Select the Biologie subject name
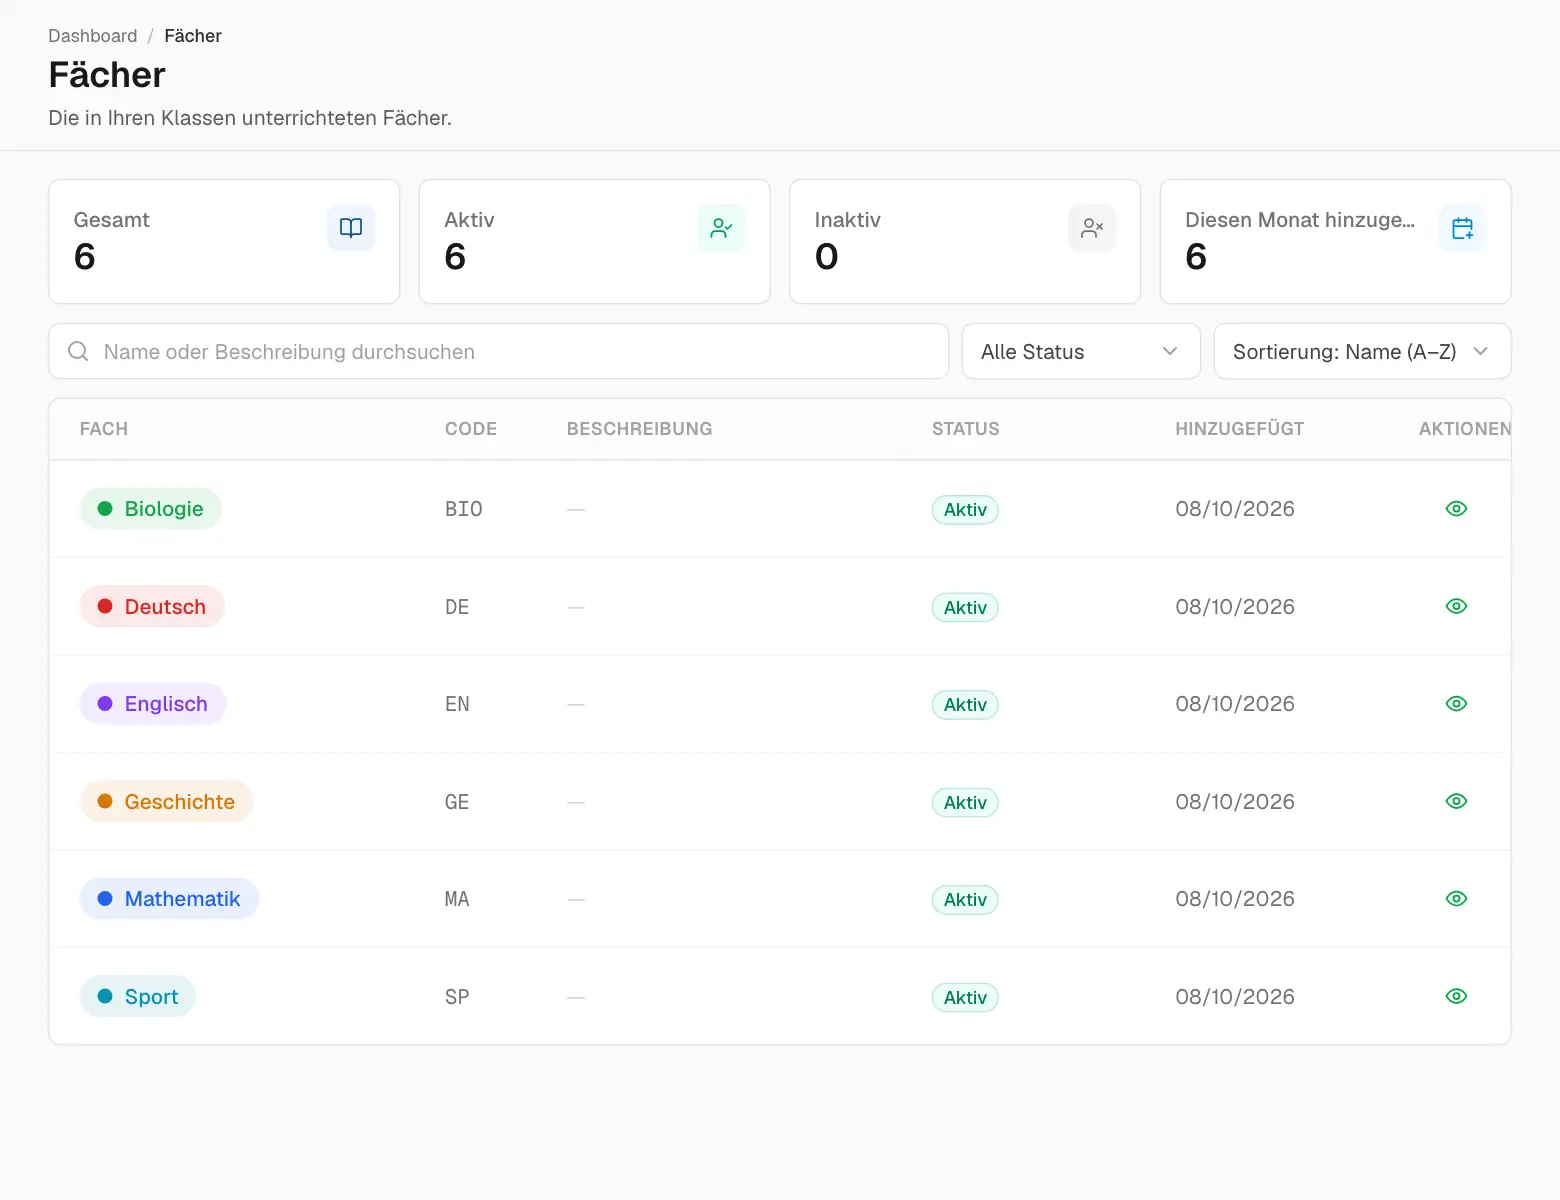Viewport: 1560px width, 1200px height. pos(164,509)
